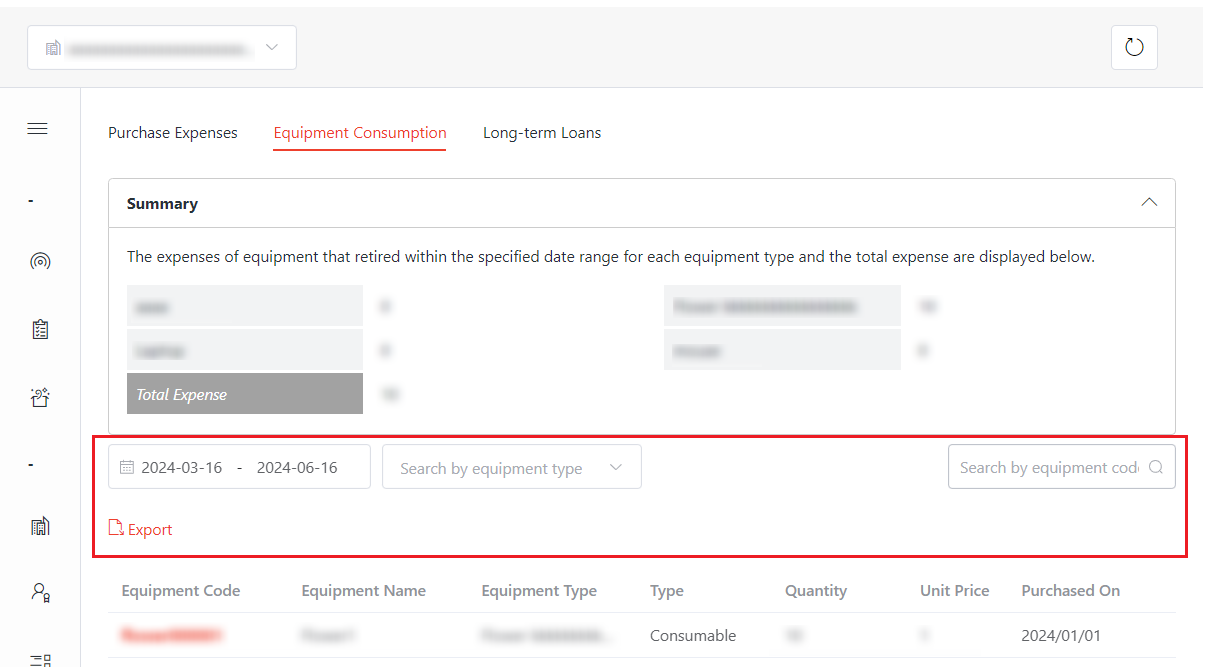The height and width of the screenshot is (667, 1205).
Task: Click the calendar icon in date range
Action: [127, 467]
